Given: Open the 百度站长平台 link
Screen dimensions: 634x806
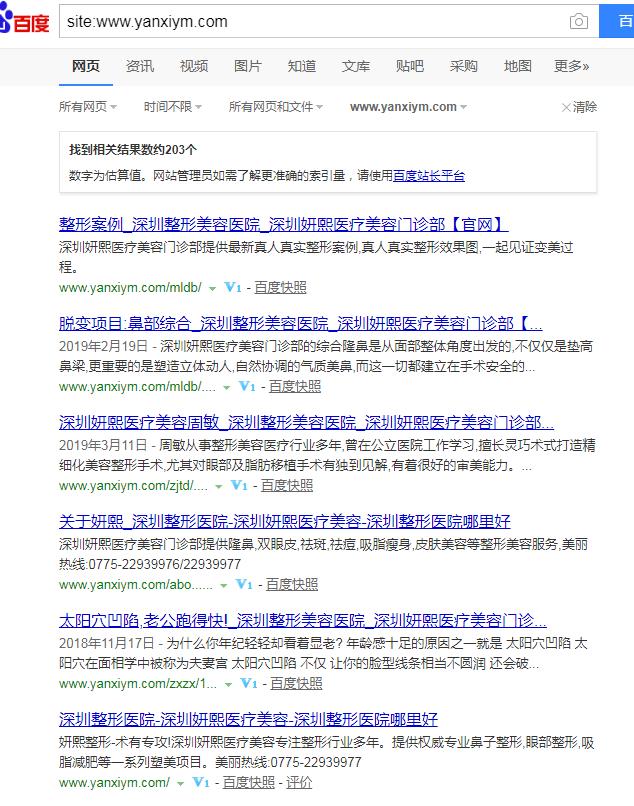Looking at the screenshot, I should [x=429, y=176].
